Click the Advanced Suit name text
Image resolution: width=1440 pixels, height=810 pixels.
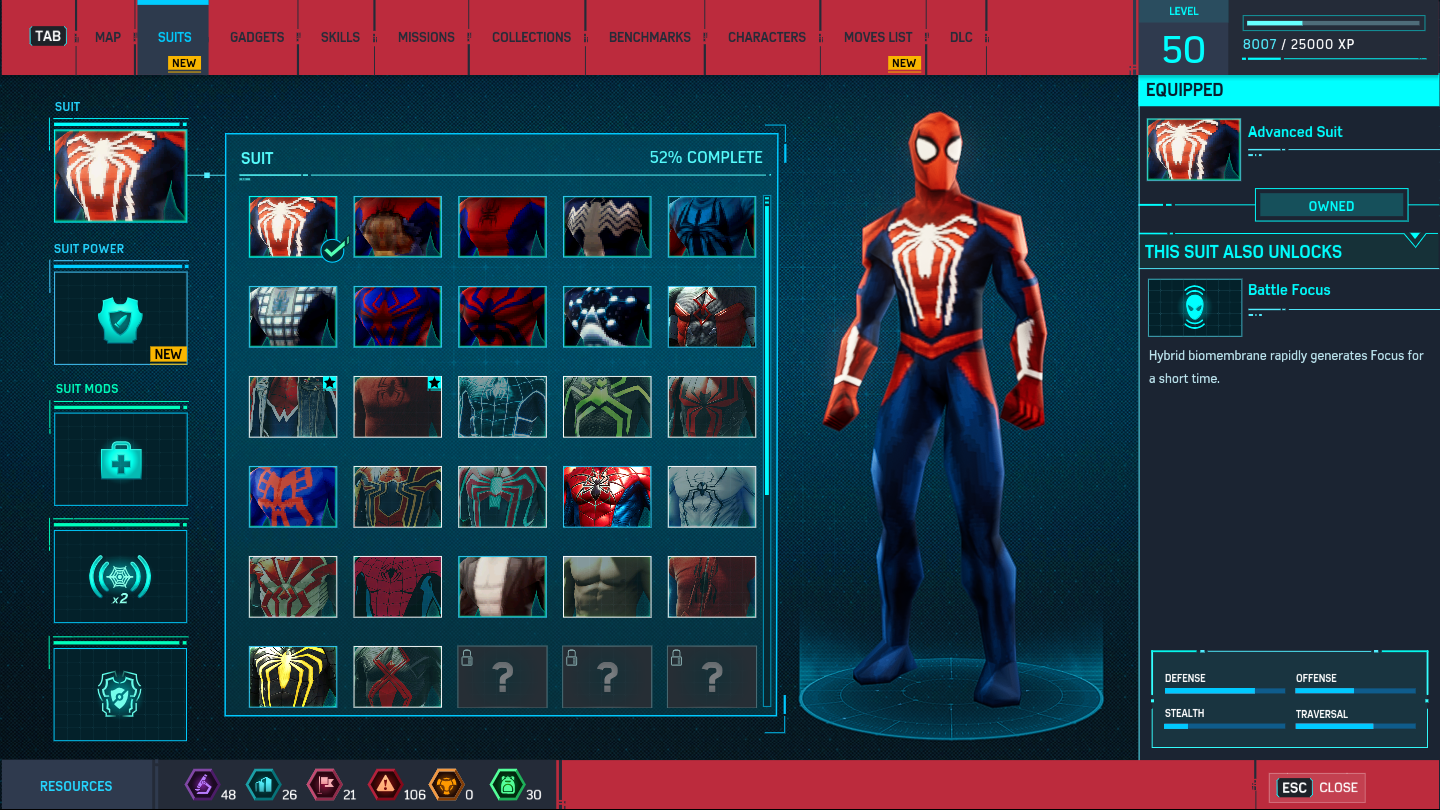point(1295,132)
